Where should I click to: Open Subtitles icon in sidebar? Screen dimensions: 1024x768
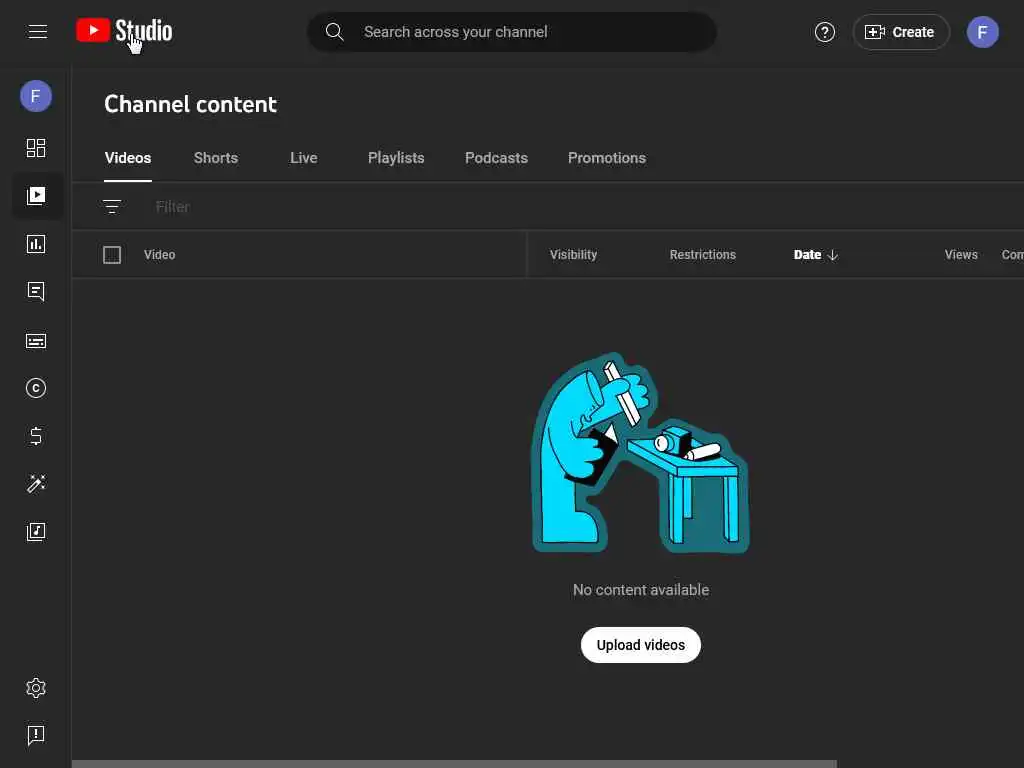[36, 340]
